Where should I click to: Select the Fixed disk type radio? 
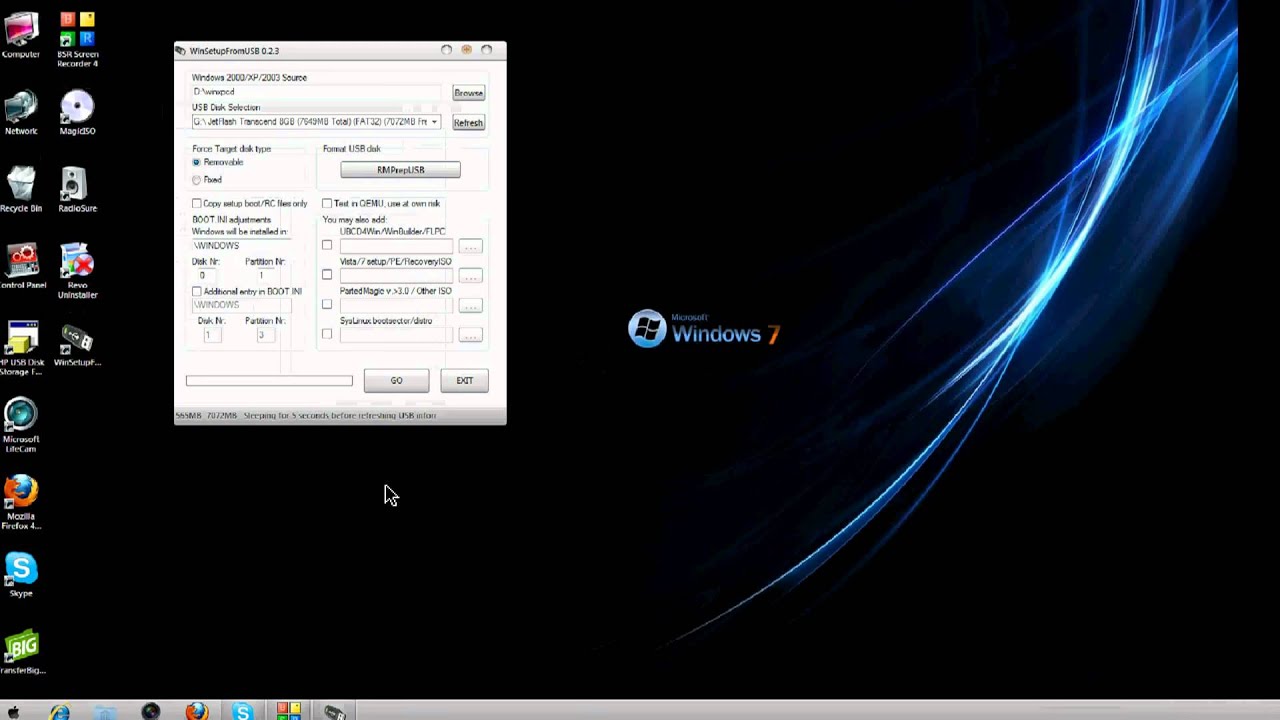196,180
